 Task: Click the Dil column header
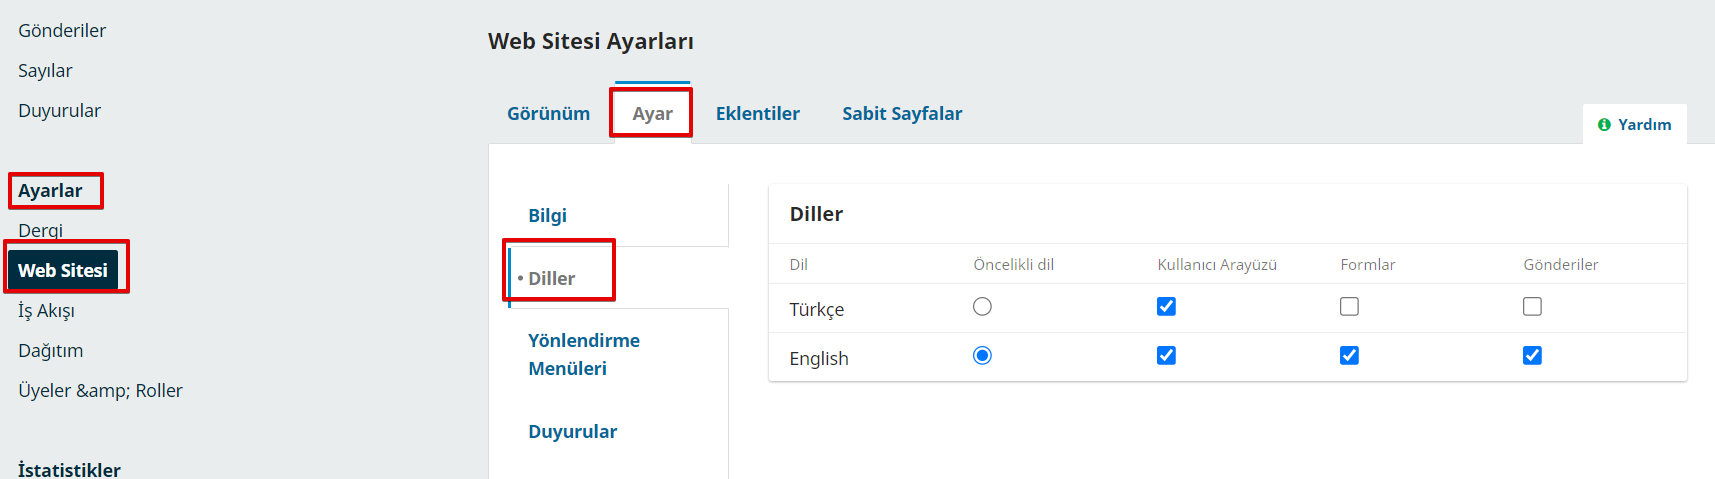798,265
